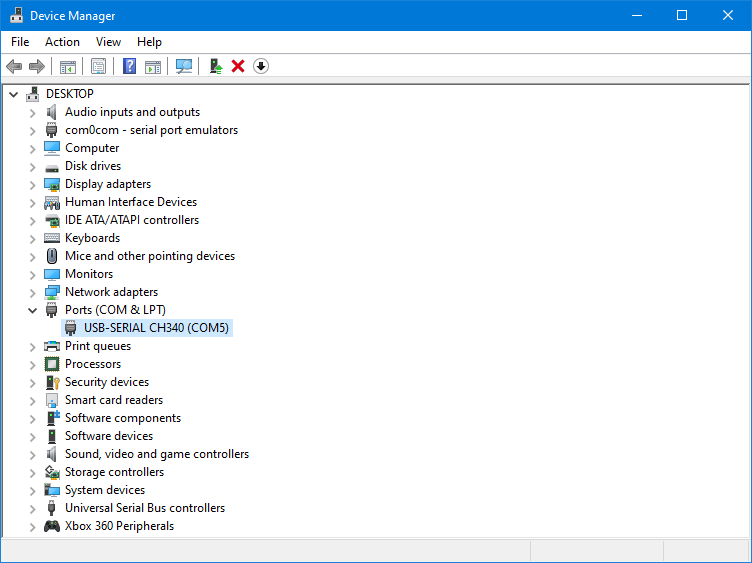
Task: Click the Network adapters icon
Action: [52, 292]
